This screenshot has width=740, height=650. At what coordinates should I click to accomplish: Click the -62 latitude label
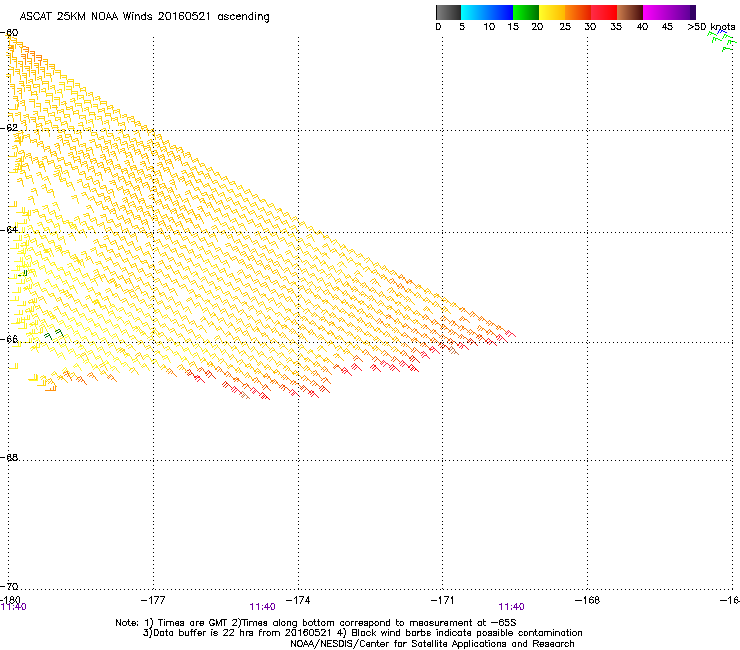tap(9, 128)
